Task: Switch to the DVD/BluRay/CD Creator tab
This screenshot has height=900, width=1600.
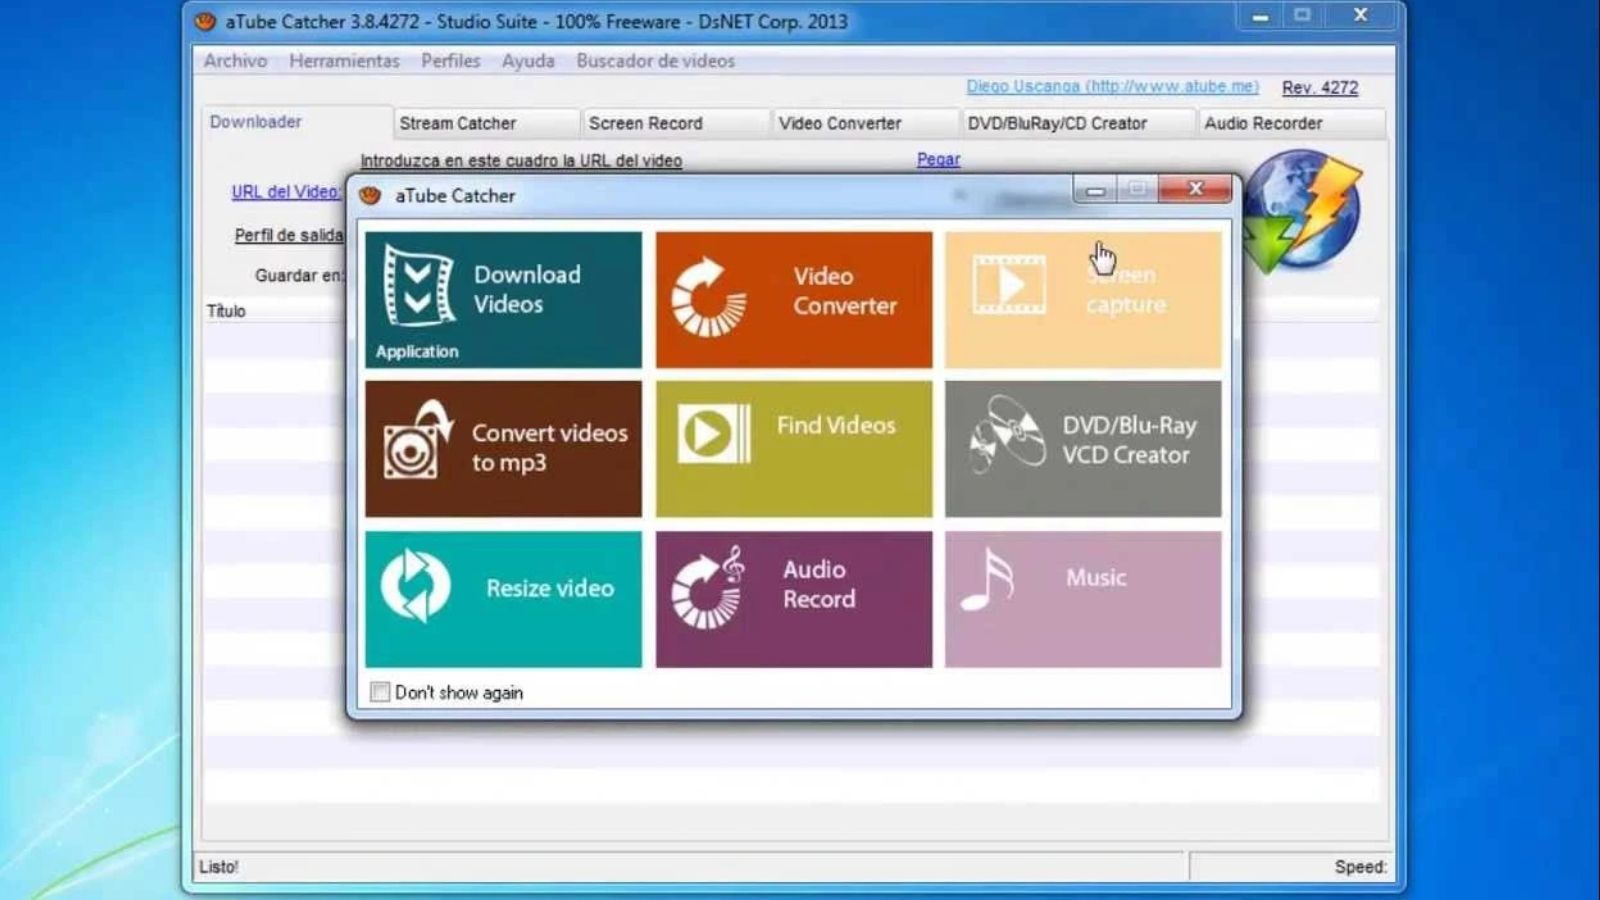Action: click(x=1078, y=123)
